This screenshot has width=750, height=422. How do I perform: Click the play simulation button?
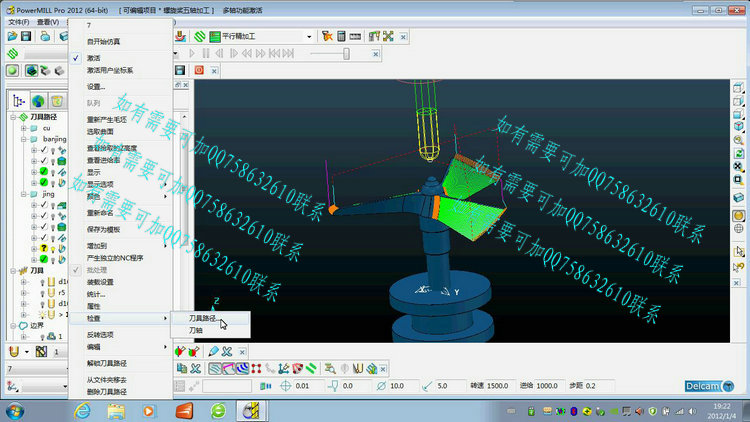point(192,54)
